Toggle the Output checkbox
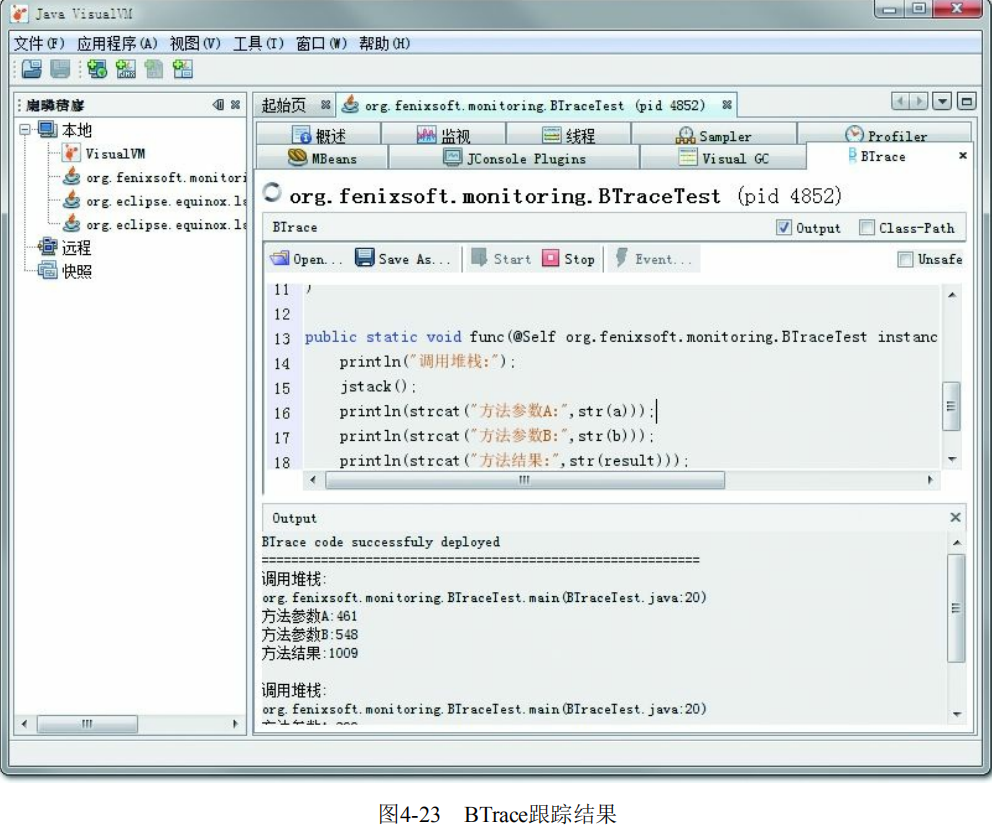 click(x=783, y=227)
